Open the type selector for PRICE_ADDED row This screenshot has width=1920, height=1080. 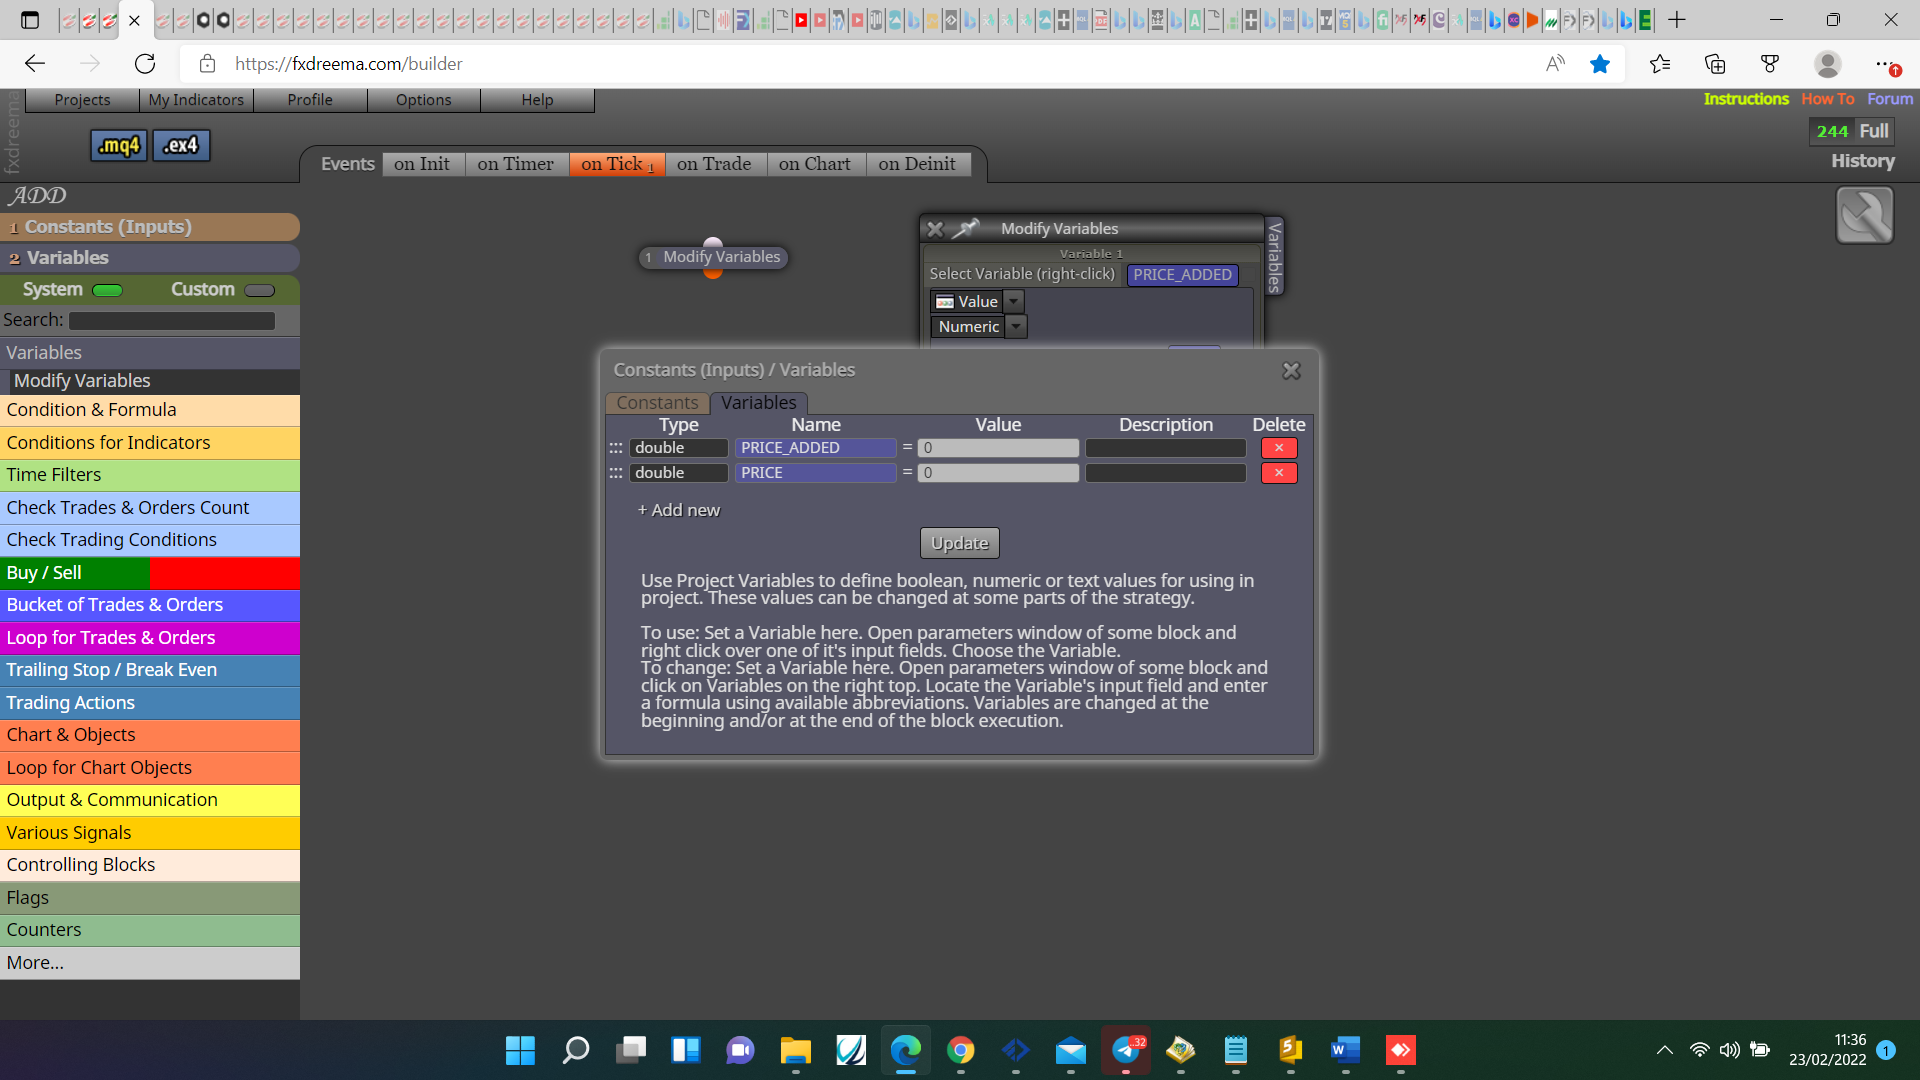tap(679, 448)
